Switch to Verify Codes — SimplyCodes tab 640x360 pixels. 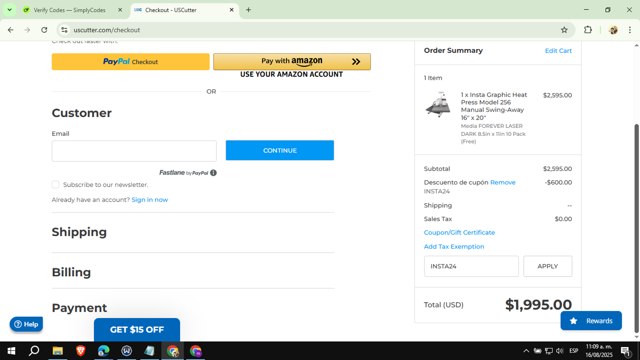(x=69, y=10)
